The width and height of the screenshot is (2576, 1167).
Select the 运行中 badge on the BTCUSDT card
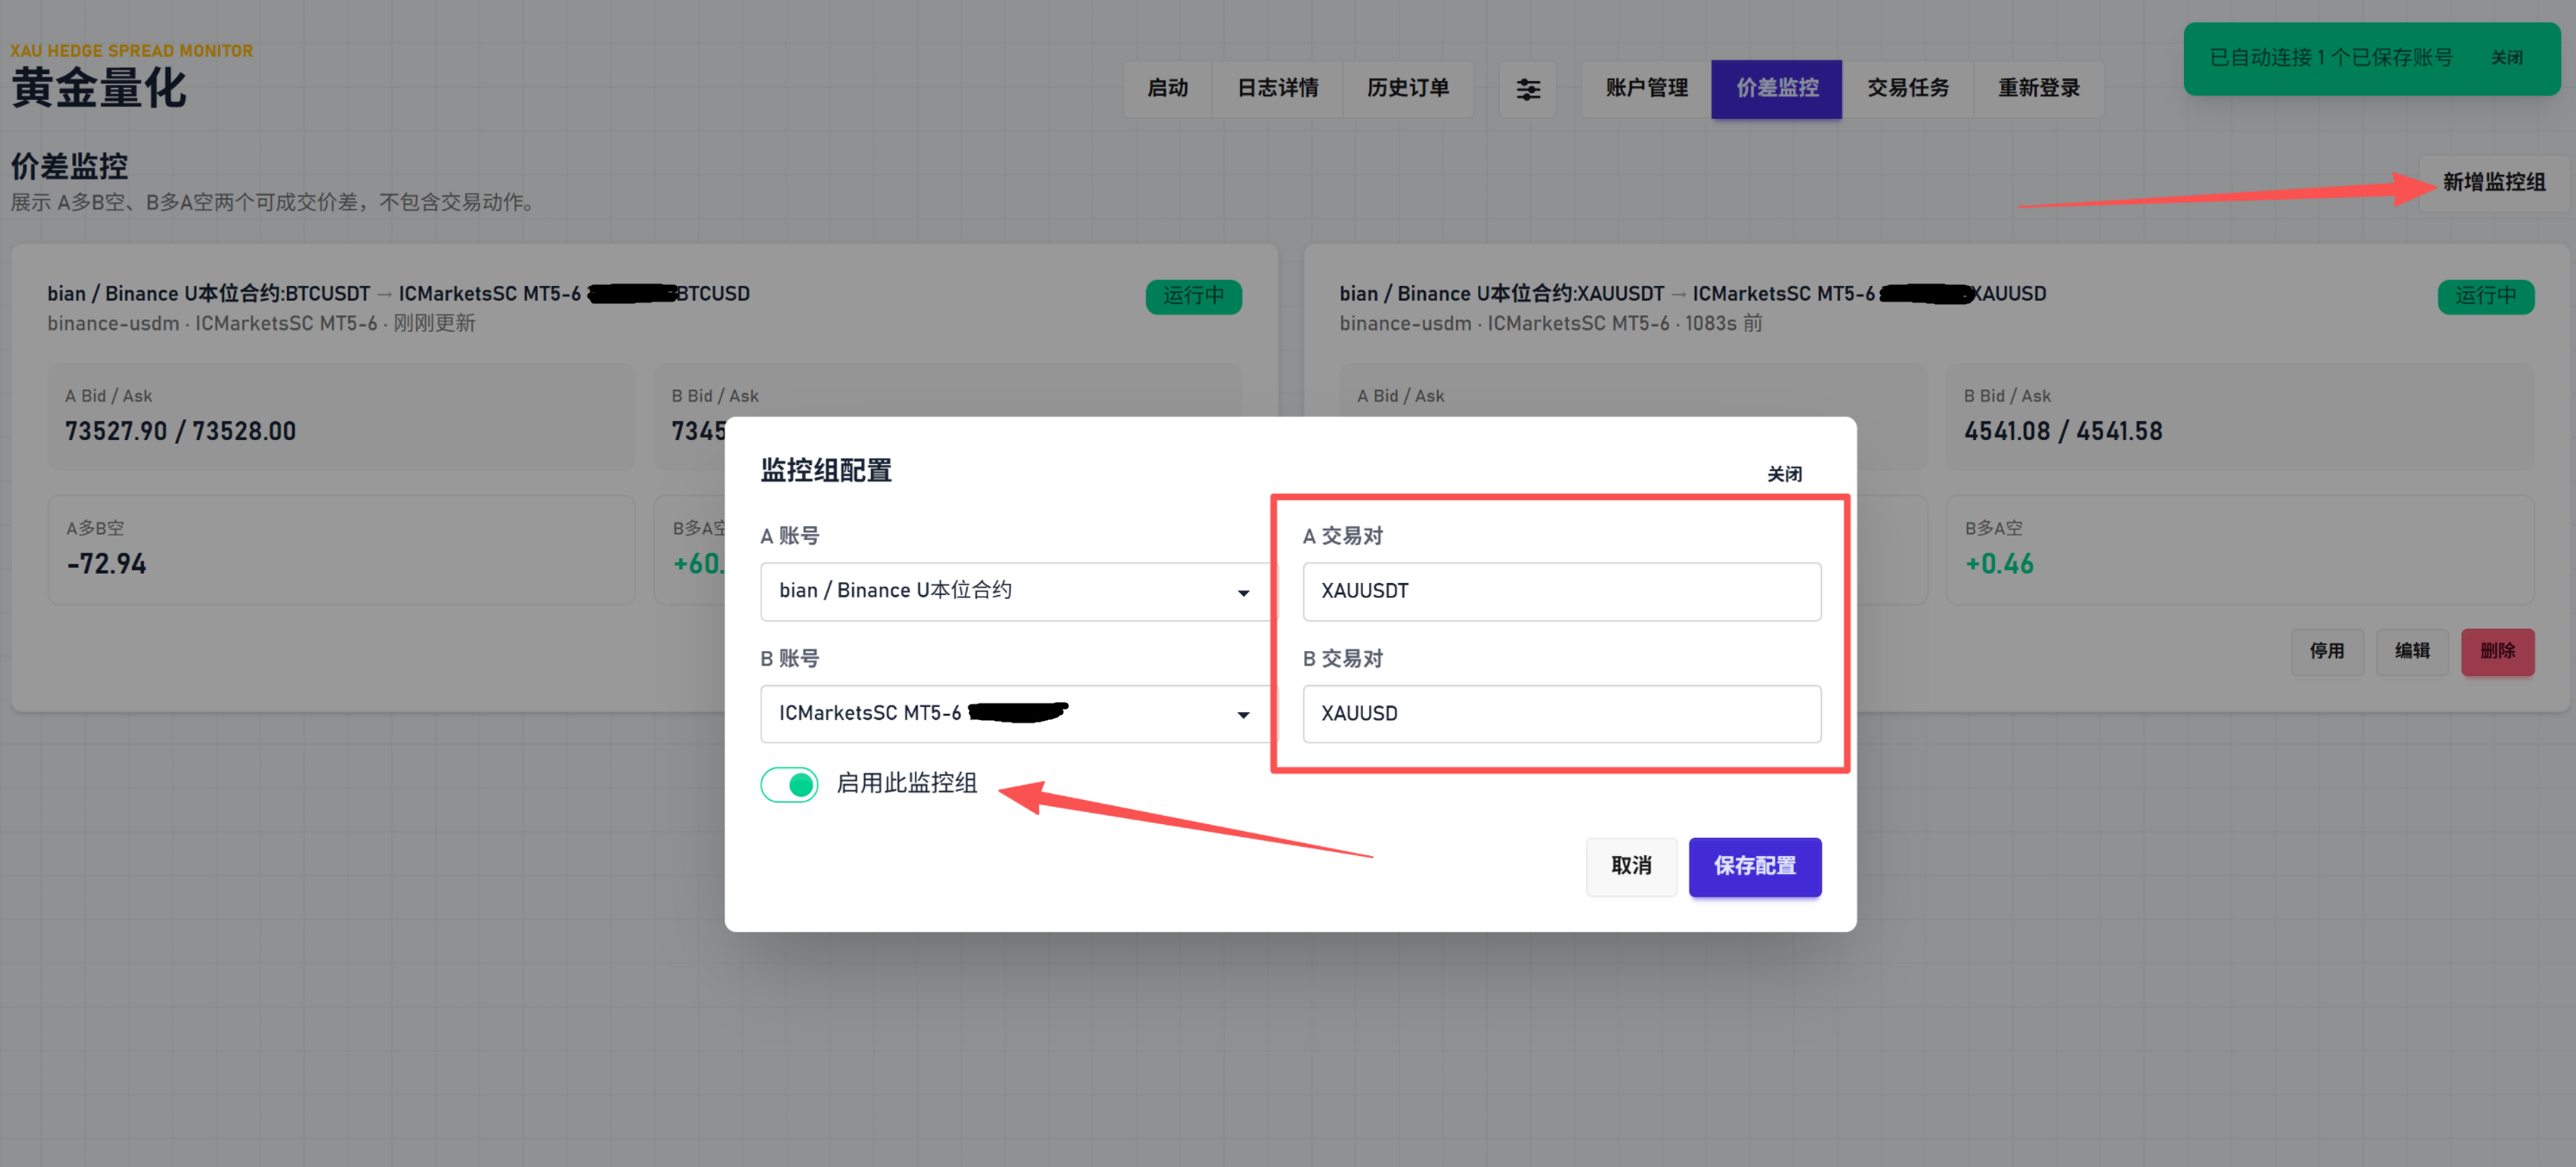pyautogui.click(x=1193, y=296)
